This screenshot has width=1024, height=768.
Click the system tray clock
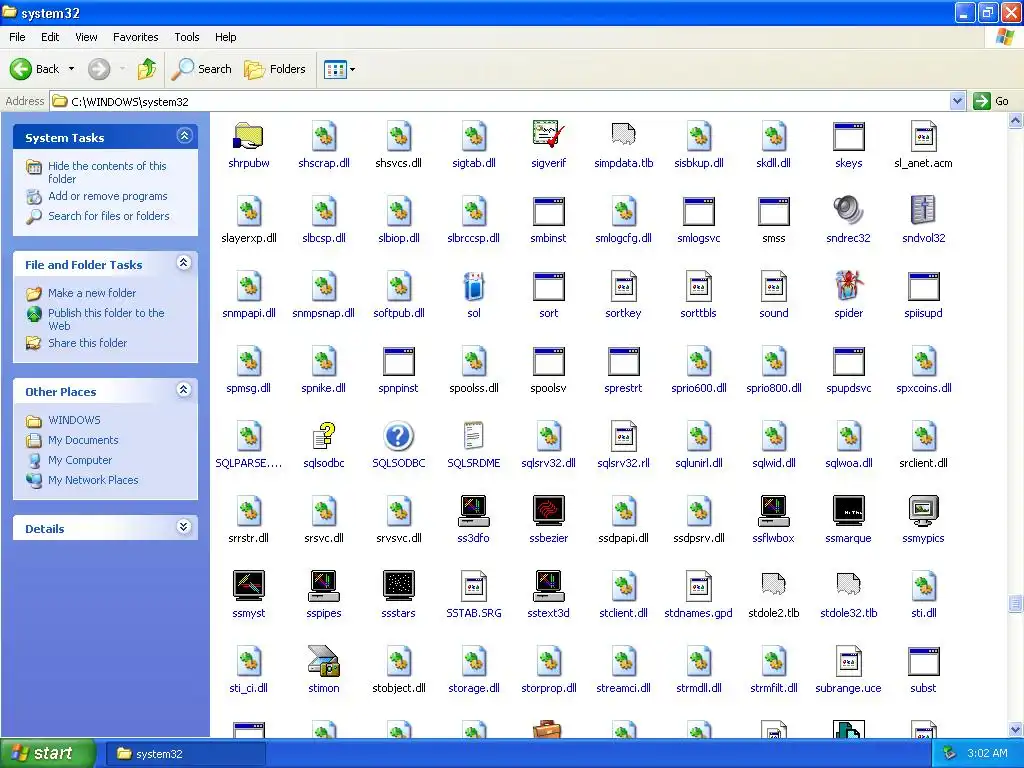pyautogui.click(x=987, y=753)
